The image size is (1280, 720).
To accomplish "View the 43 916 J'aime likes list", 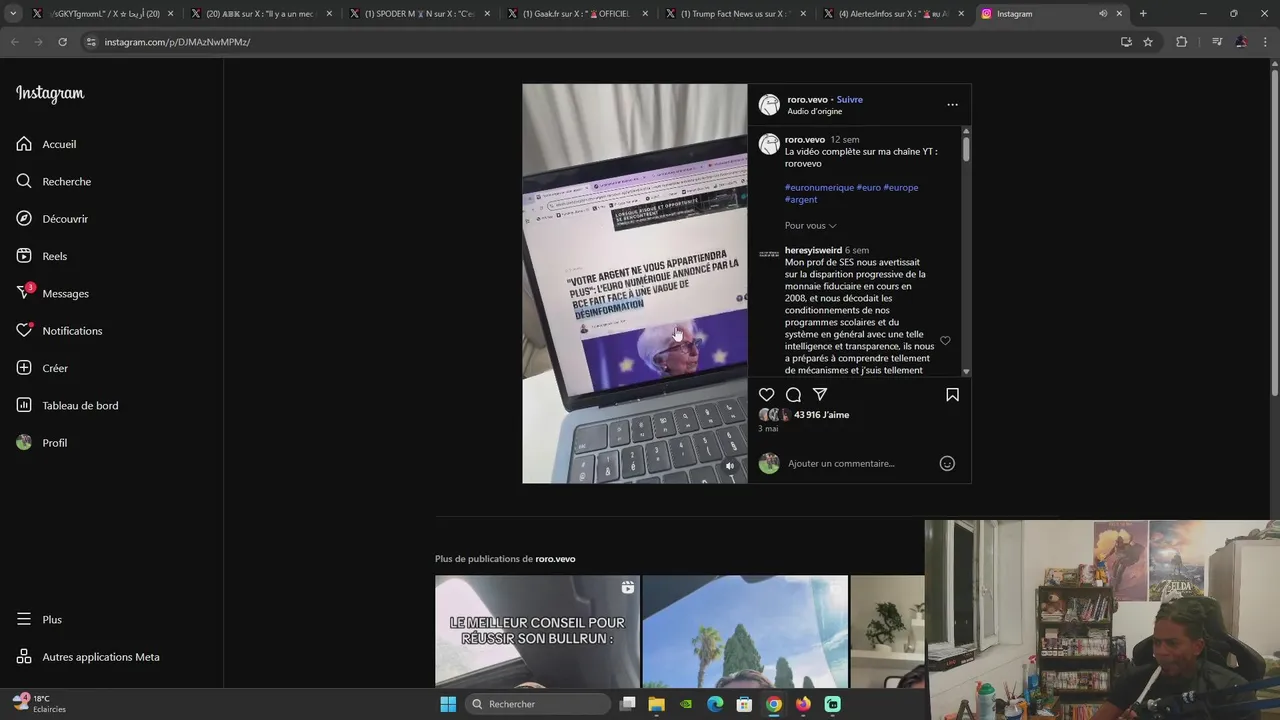I will pos(821,415).
